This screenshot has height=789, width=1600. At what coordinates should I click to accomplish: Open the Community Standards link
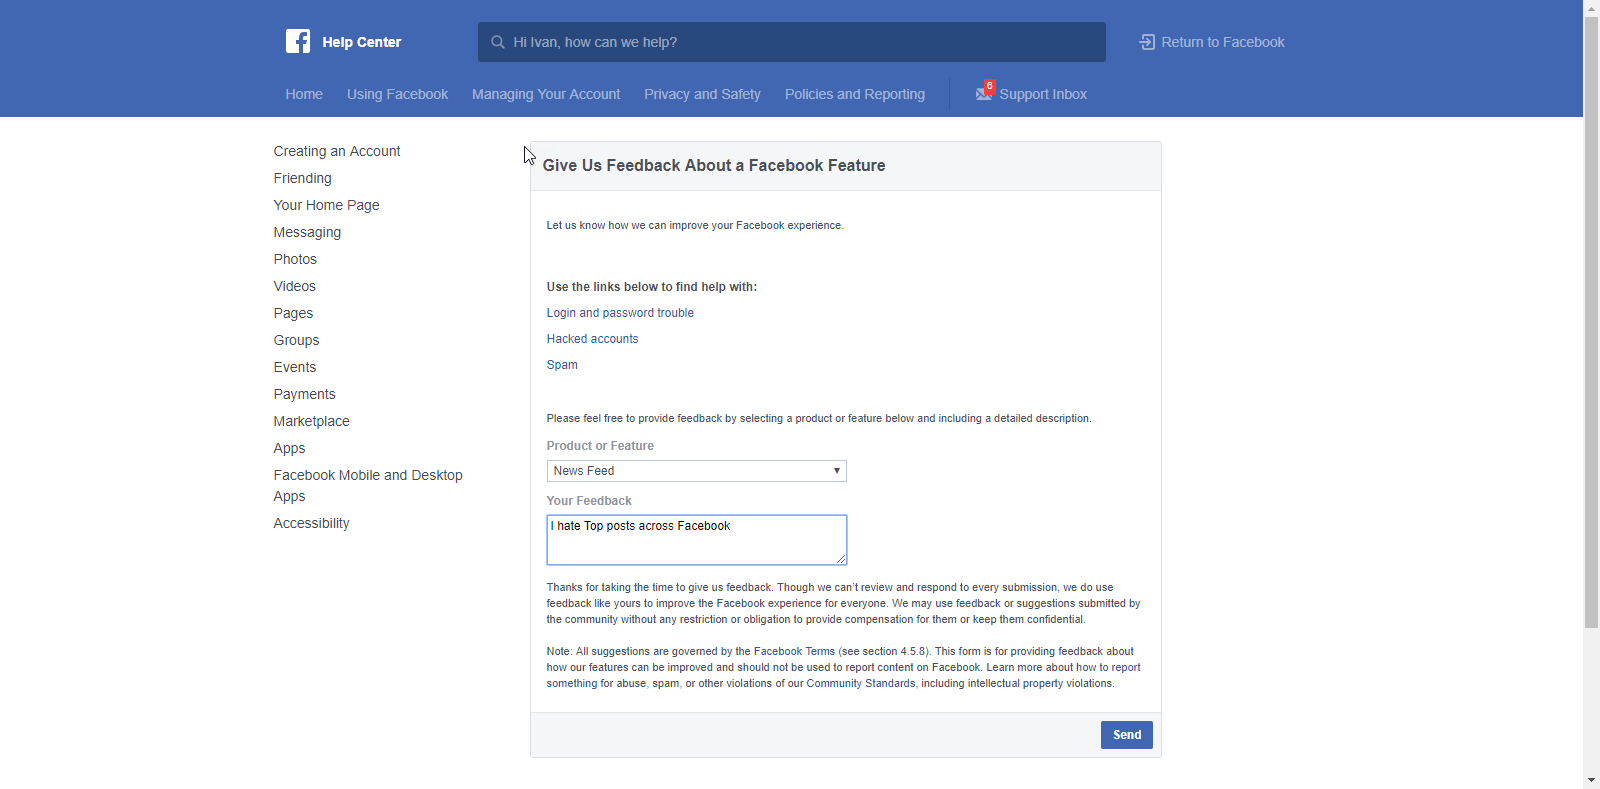coord(861,683)
